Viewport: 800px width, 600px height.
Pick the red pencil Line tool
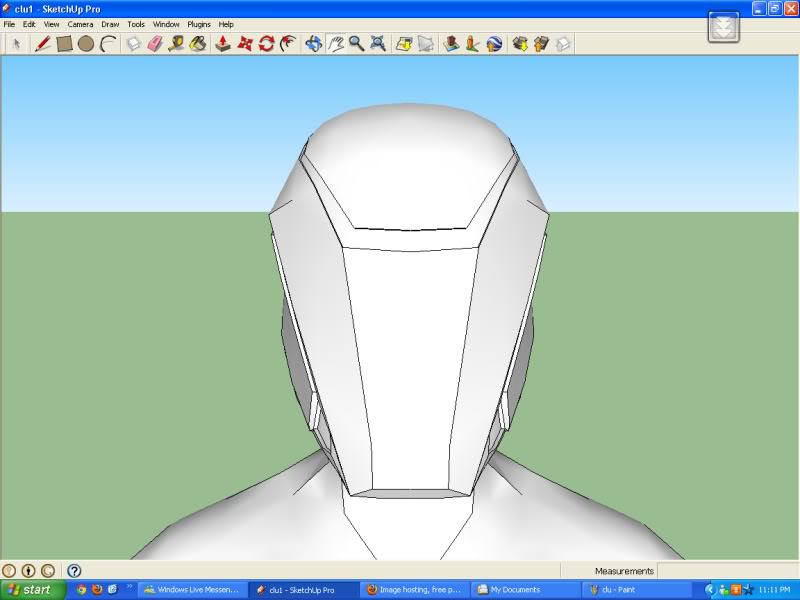click(42, 44)
